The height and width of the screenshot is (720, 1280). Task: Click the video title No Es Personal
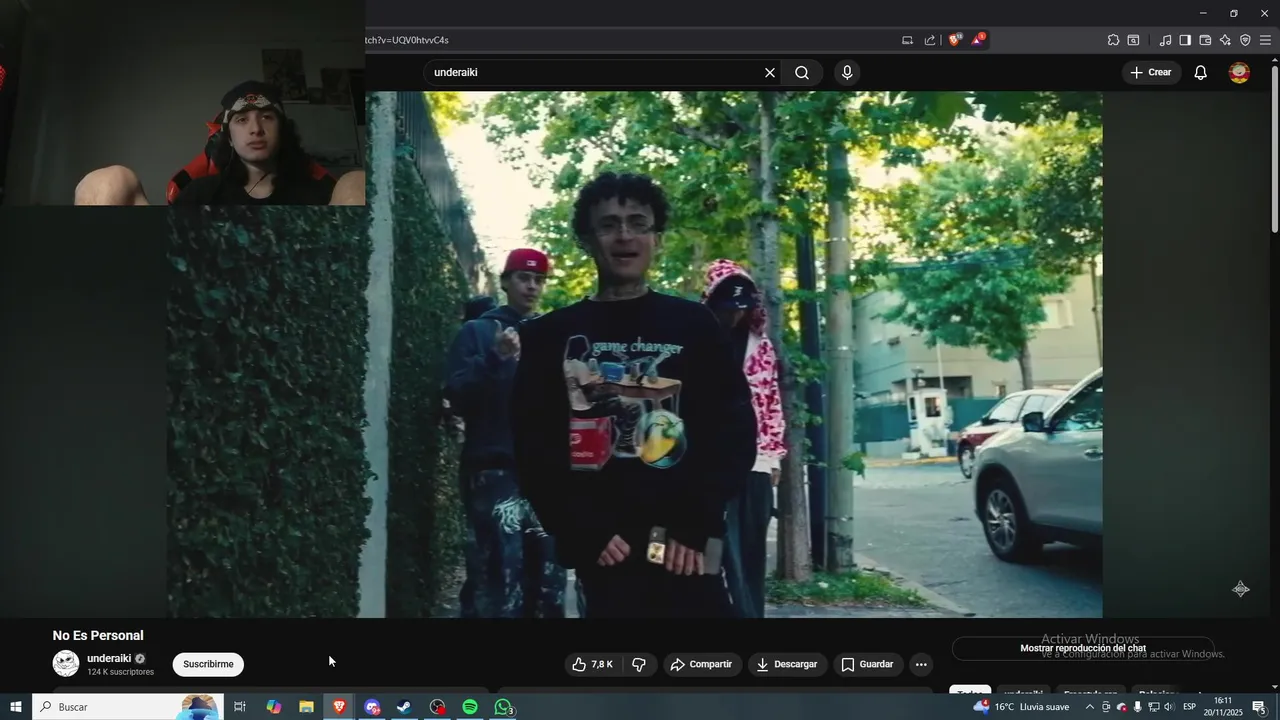coord(98,636)
